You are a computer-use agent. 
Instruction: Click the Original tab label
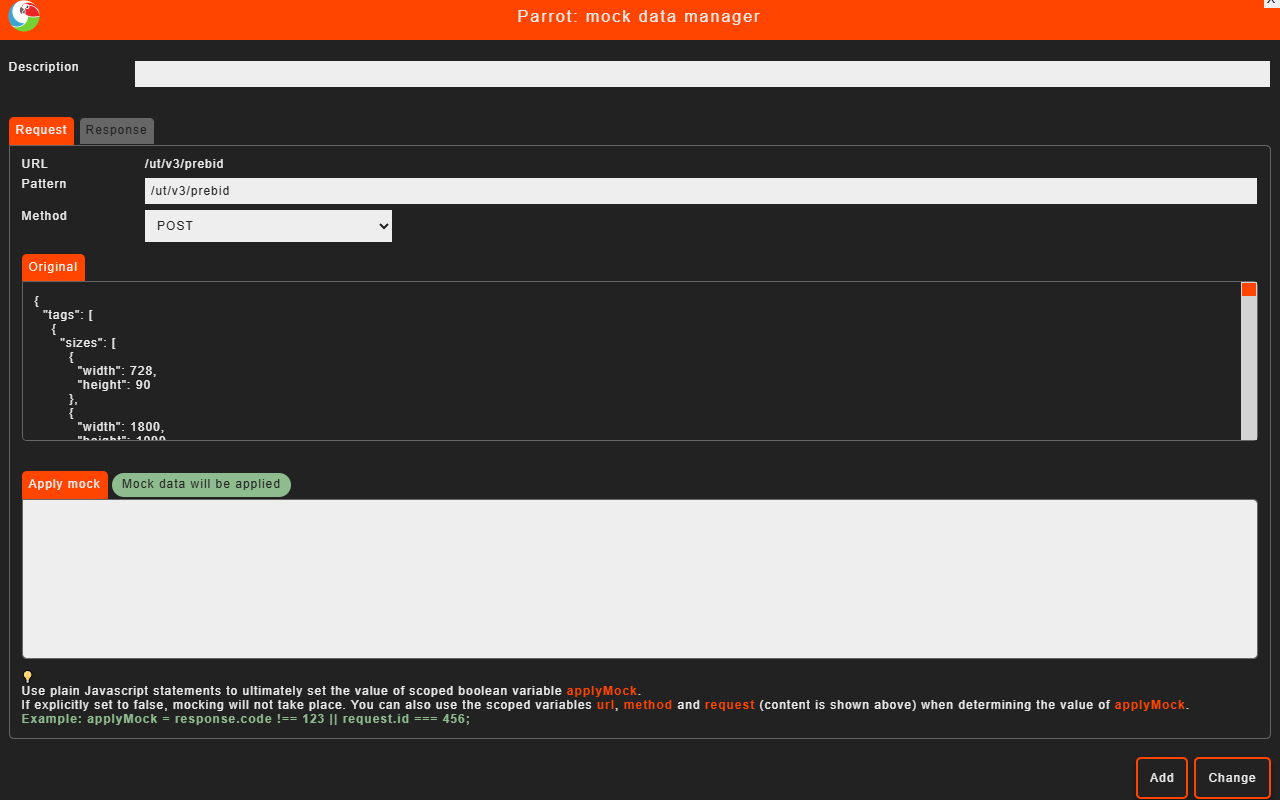click(52, 267)
